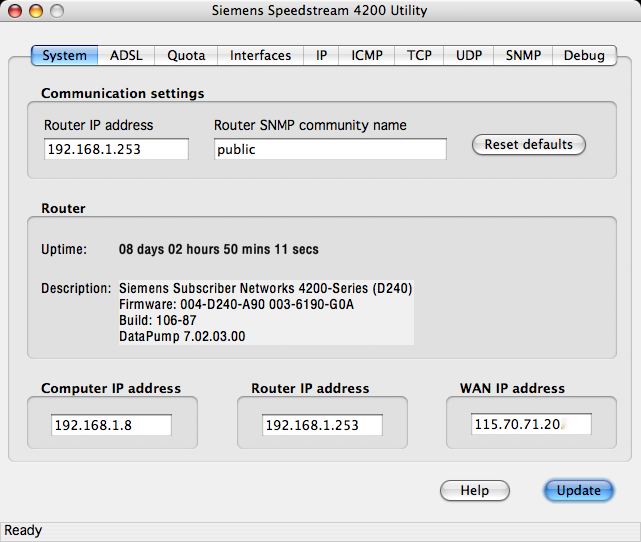Click the Siemens Subscriber Networks 4200-Series description line
Screen dimensions: 641x542
tap(265, 289)
